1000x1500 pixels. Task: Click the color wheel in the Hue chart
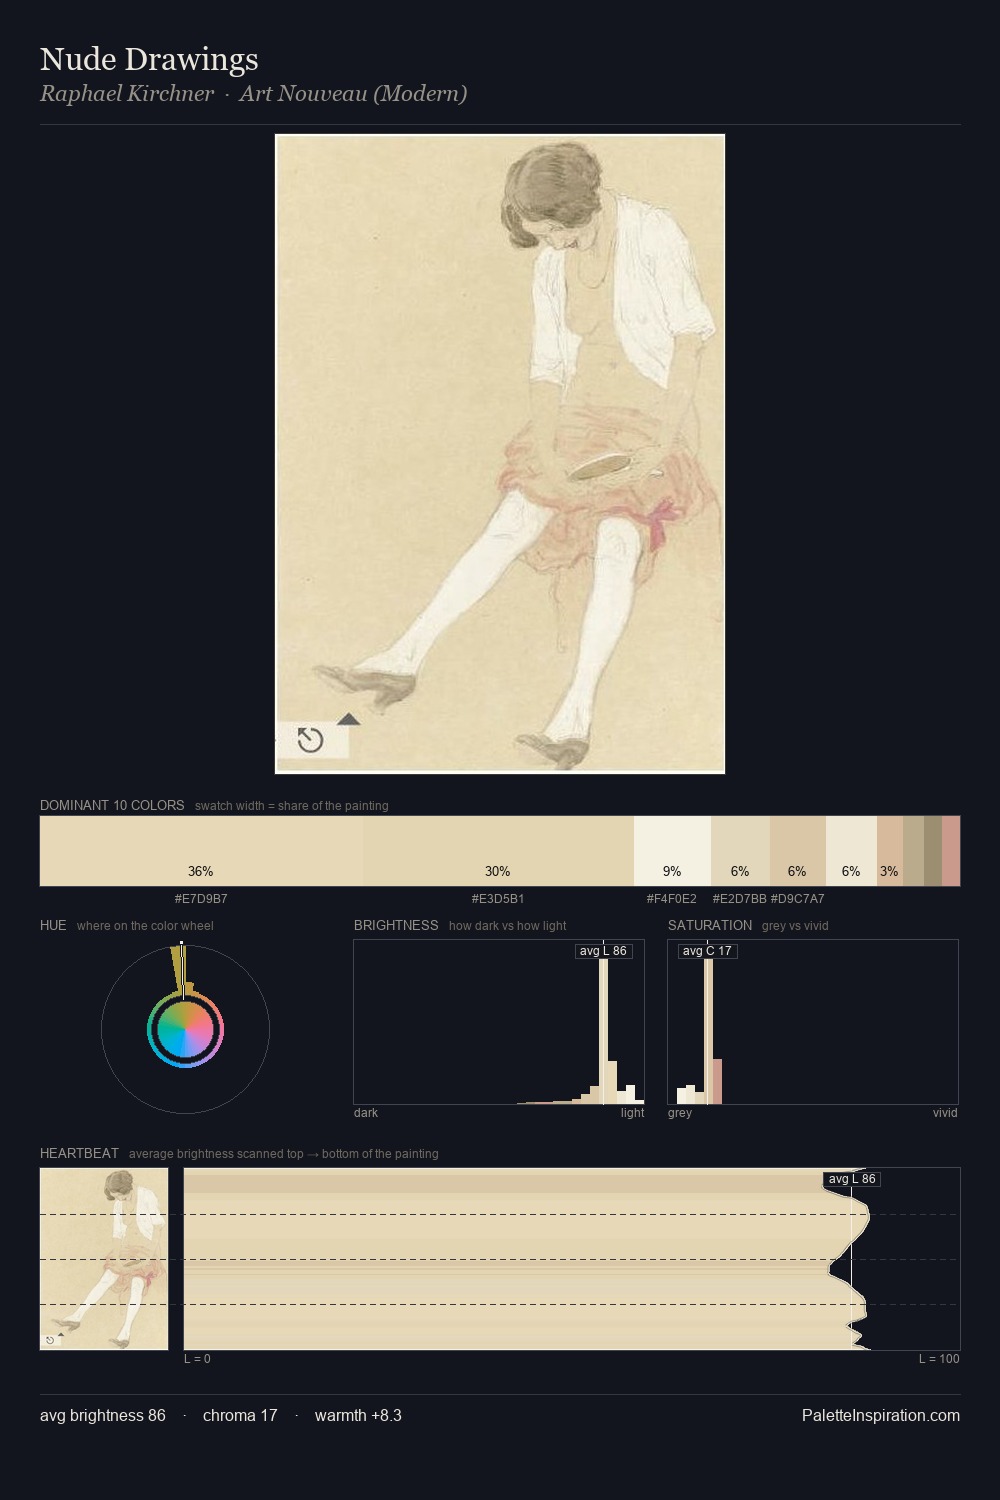coord(185,1030)
